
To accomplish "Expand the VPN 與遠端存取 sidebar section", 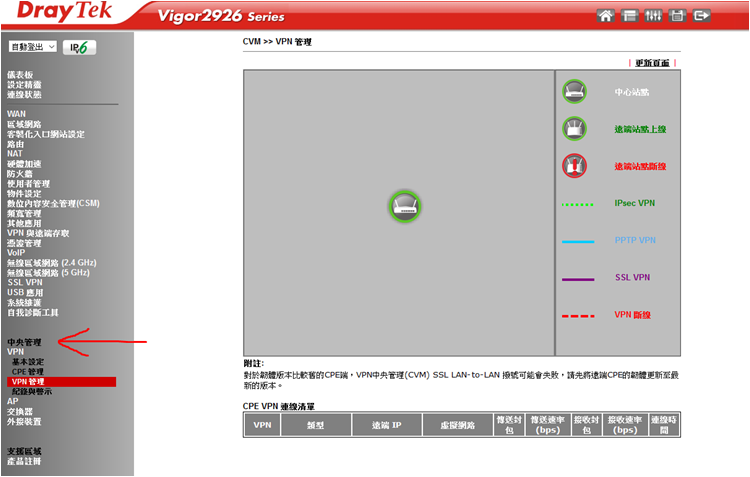I will pyautogui.click(x=38, y=233).
